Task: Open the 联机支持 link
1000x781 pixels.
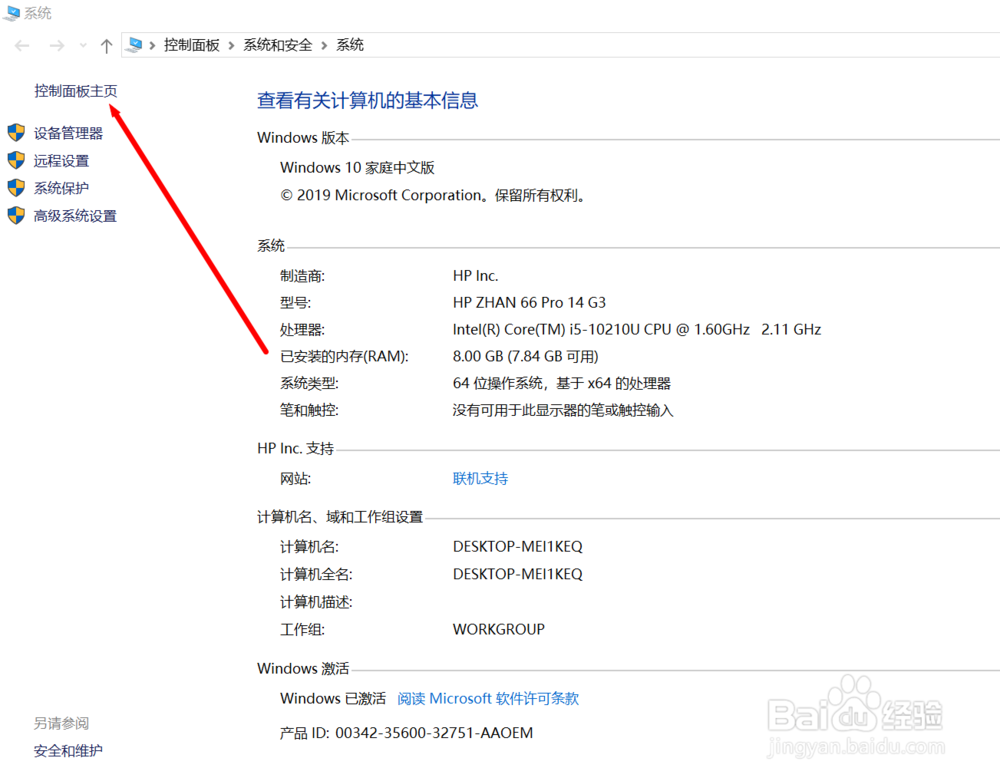Action: (x=480, y=478)
